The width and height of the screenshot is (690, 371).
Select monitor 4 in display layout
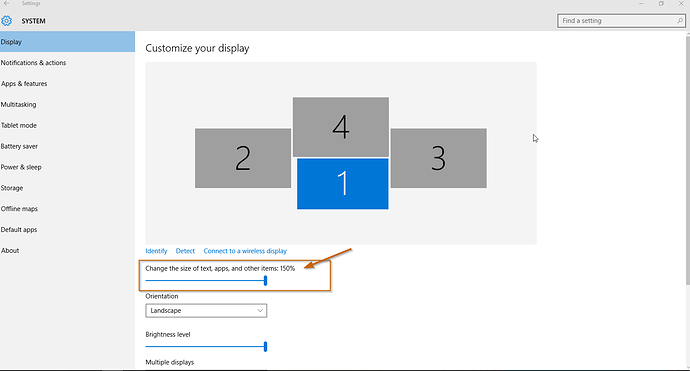341,127
